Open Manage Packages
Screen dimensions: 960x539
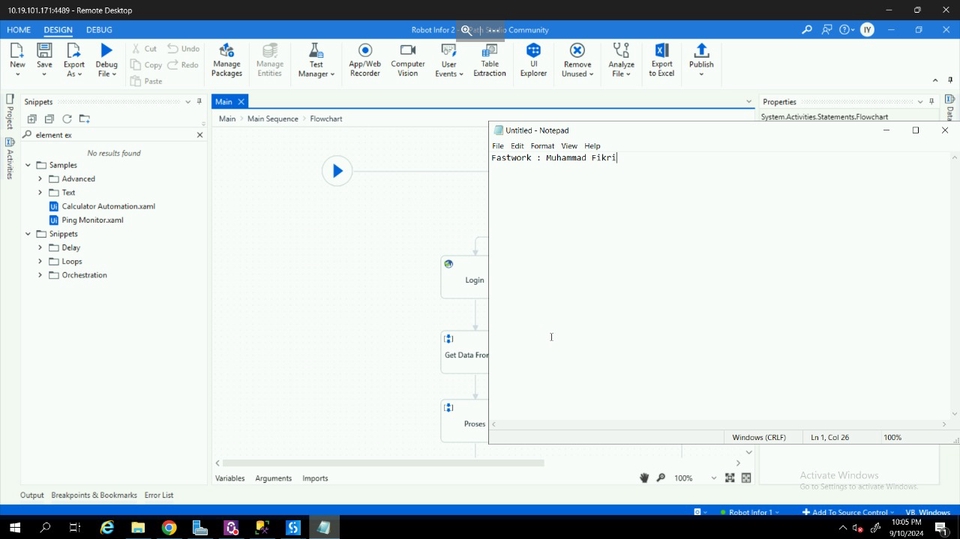227,59
